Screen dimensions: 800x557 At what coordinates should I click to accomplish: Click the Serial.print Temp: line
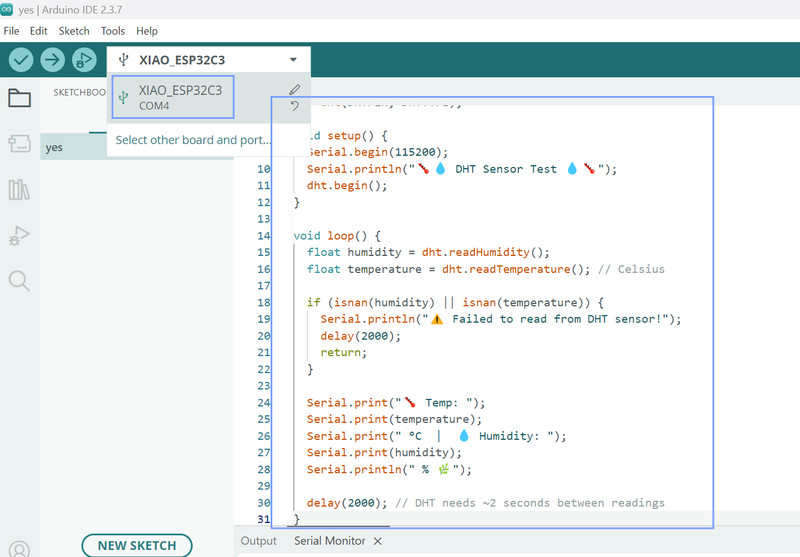396,402
